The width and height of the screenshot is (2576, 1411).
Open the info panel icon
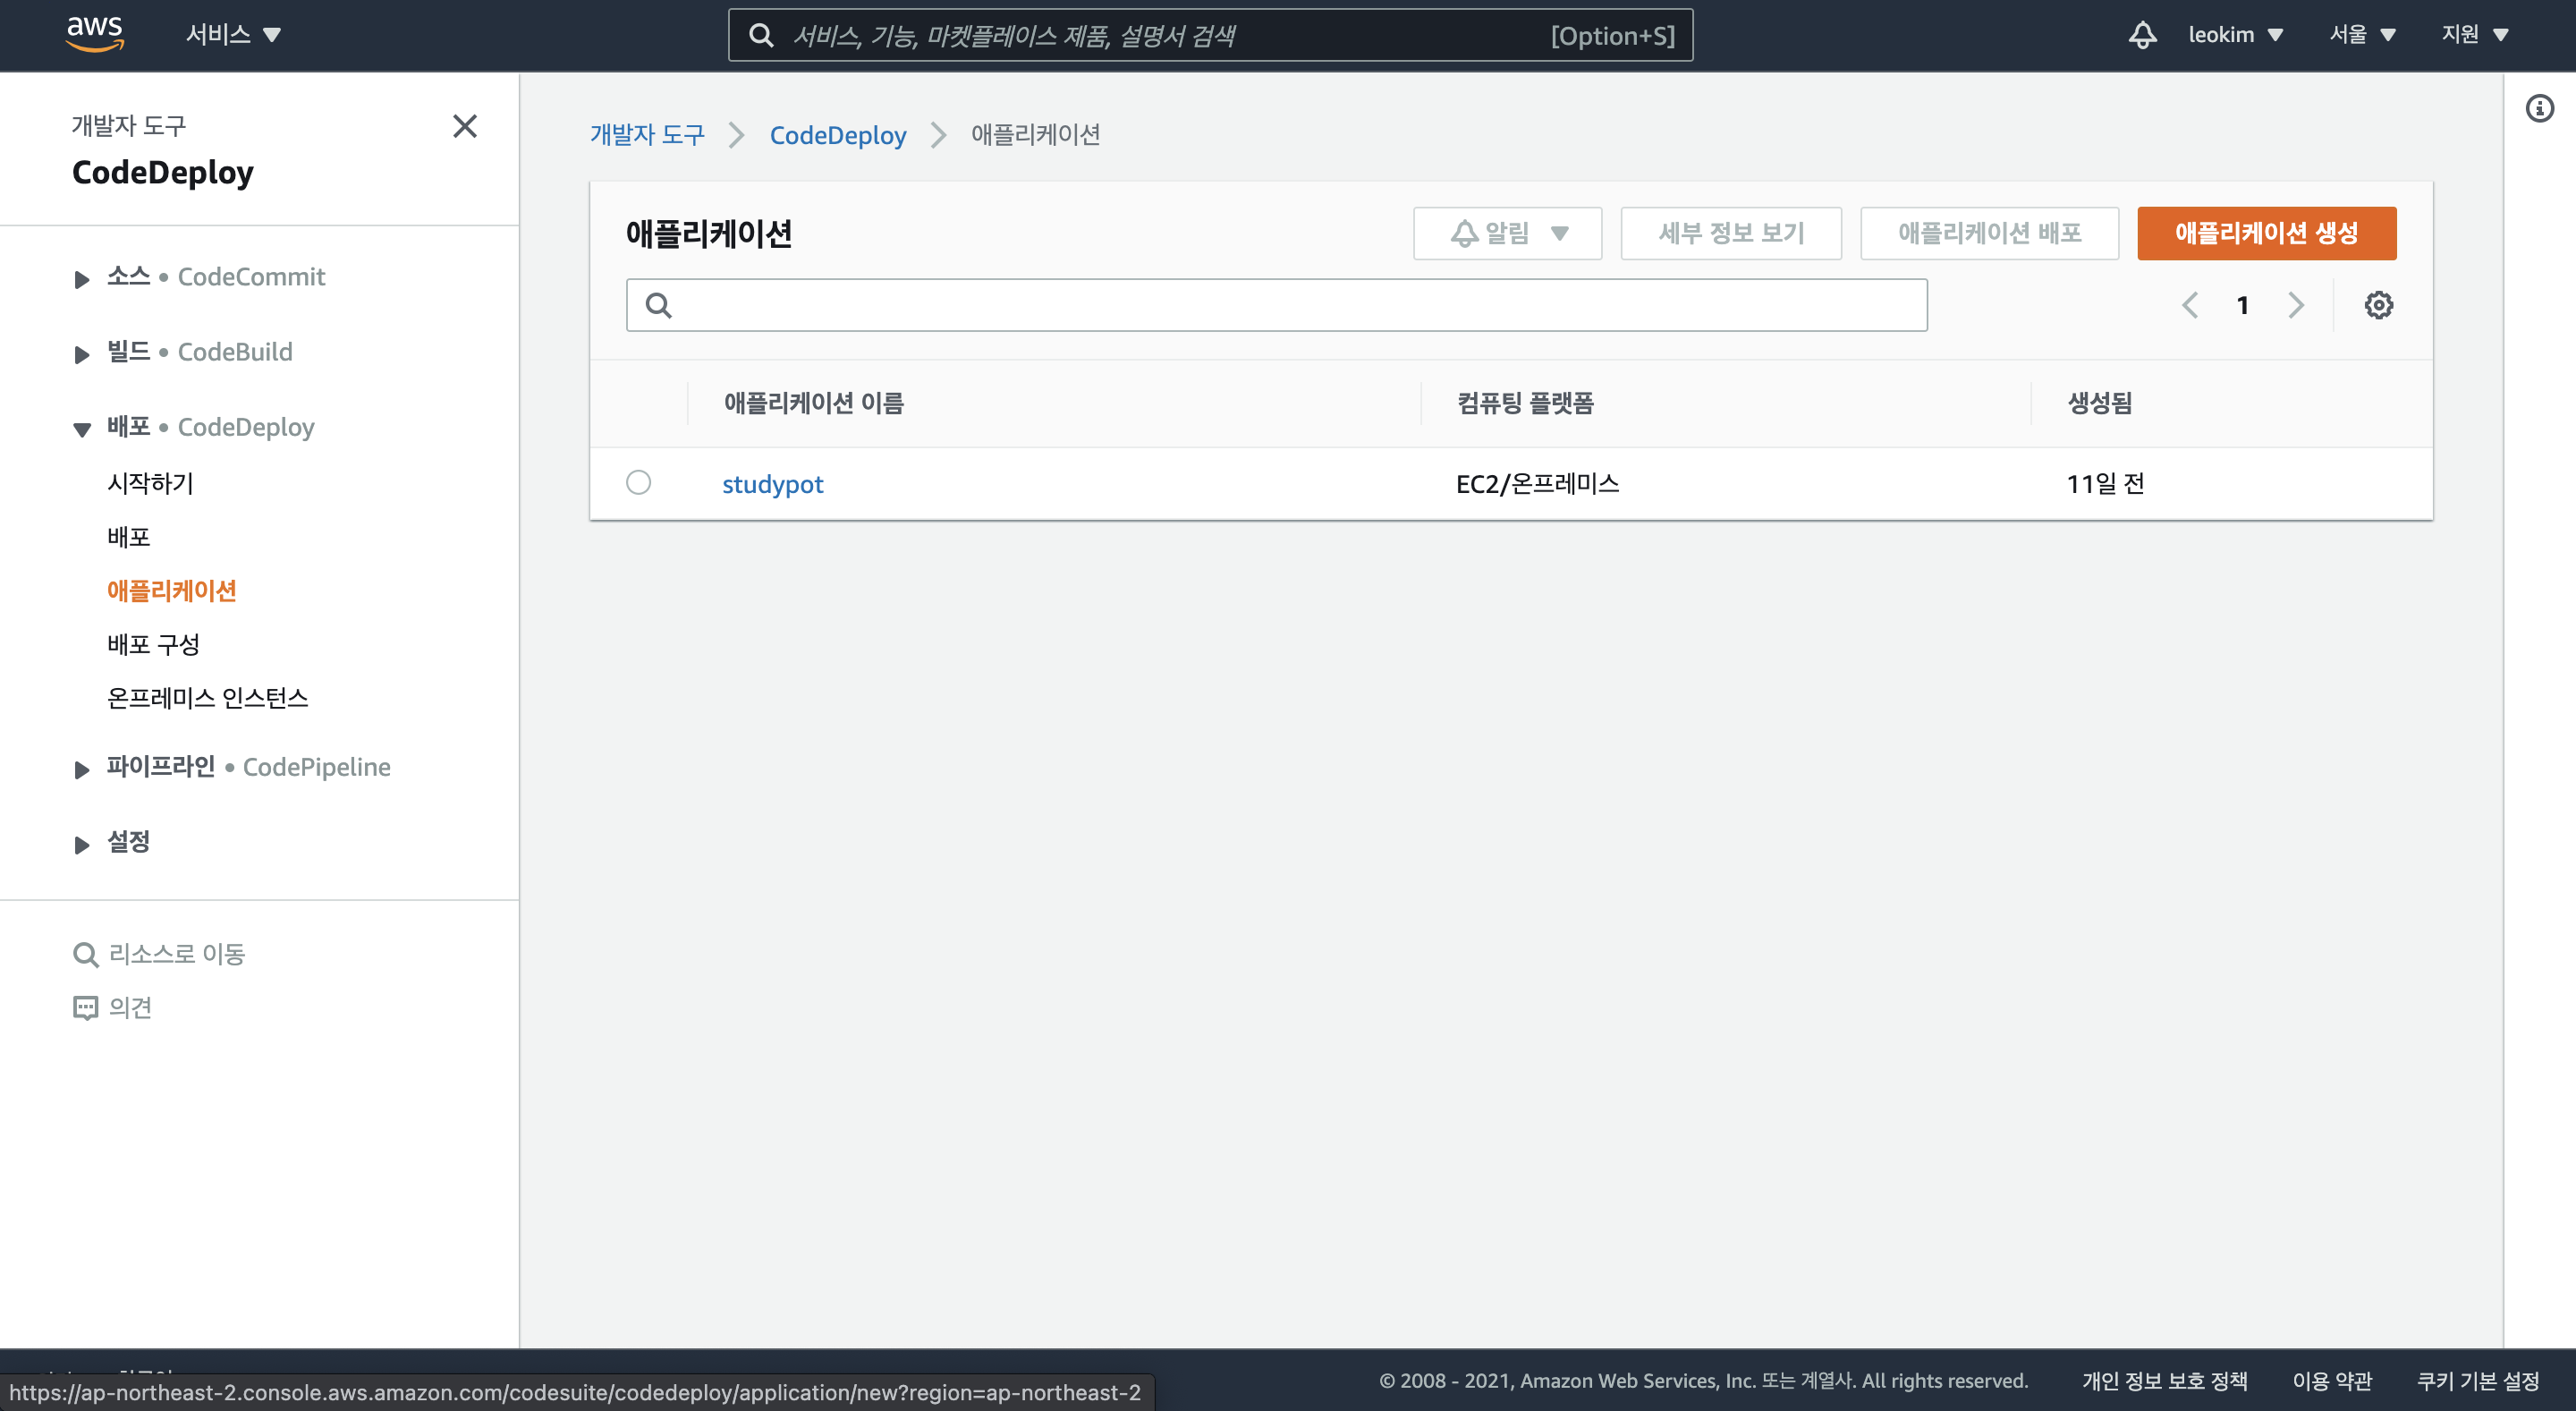2540,108
